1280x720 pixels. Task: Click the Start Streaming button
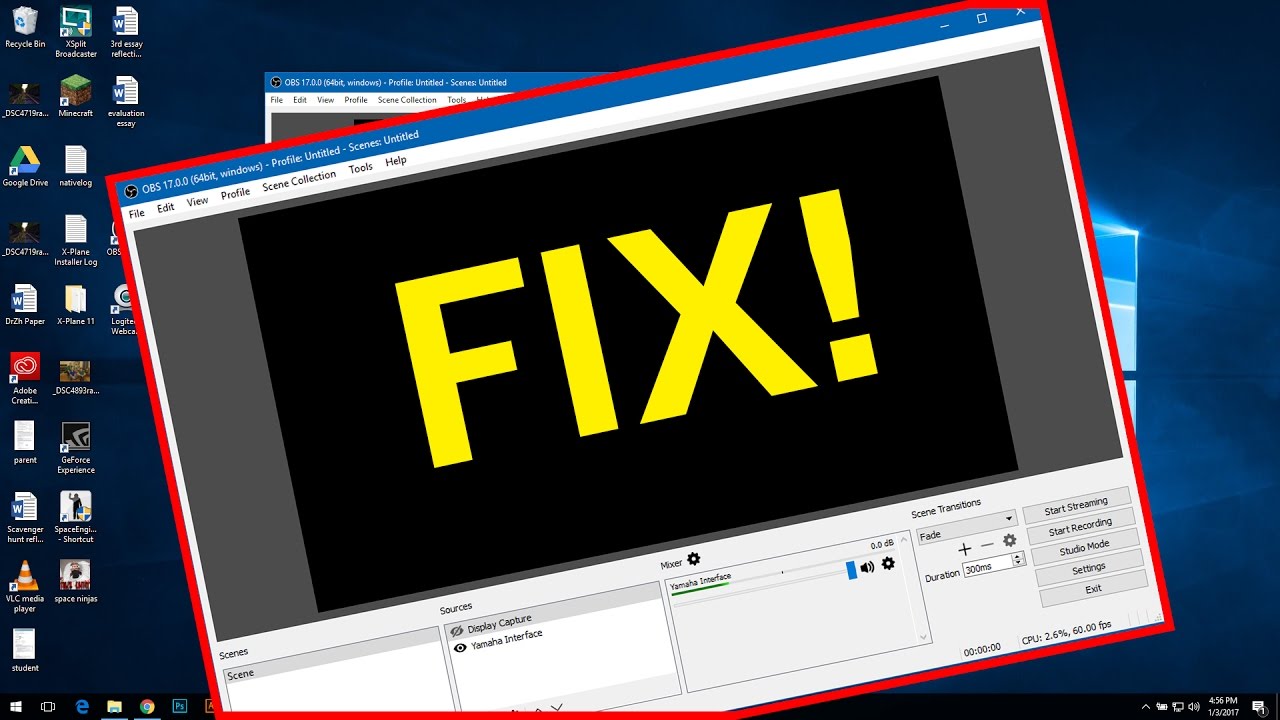[1076, 505]
